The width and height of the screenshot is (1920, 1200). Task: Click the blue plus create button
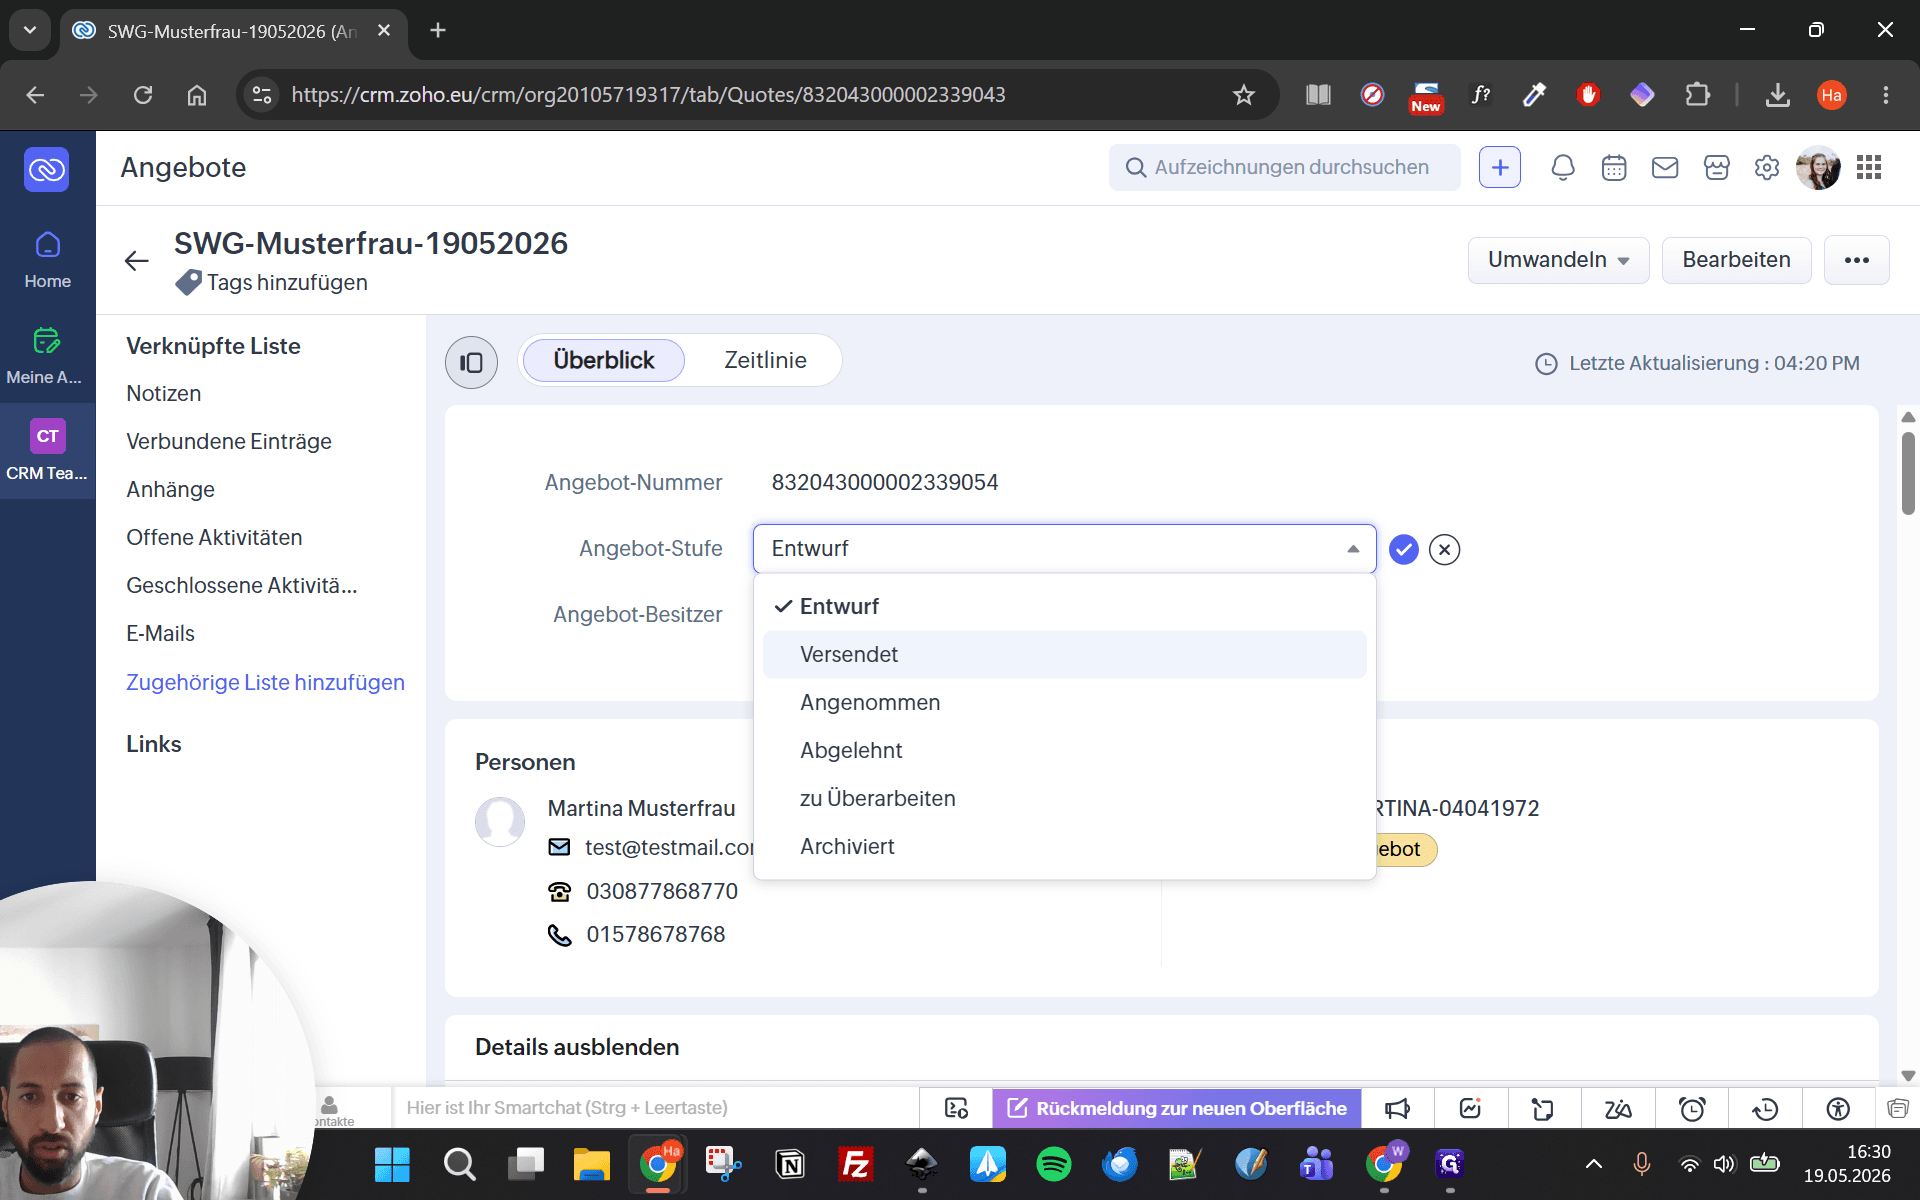[1500, 167]
